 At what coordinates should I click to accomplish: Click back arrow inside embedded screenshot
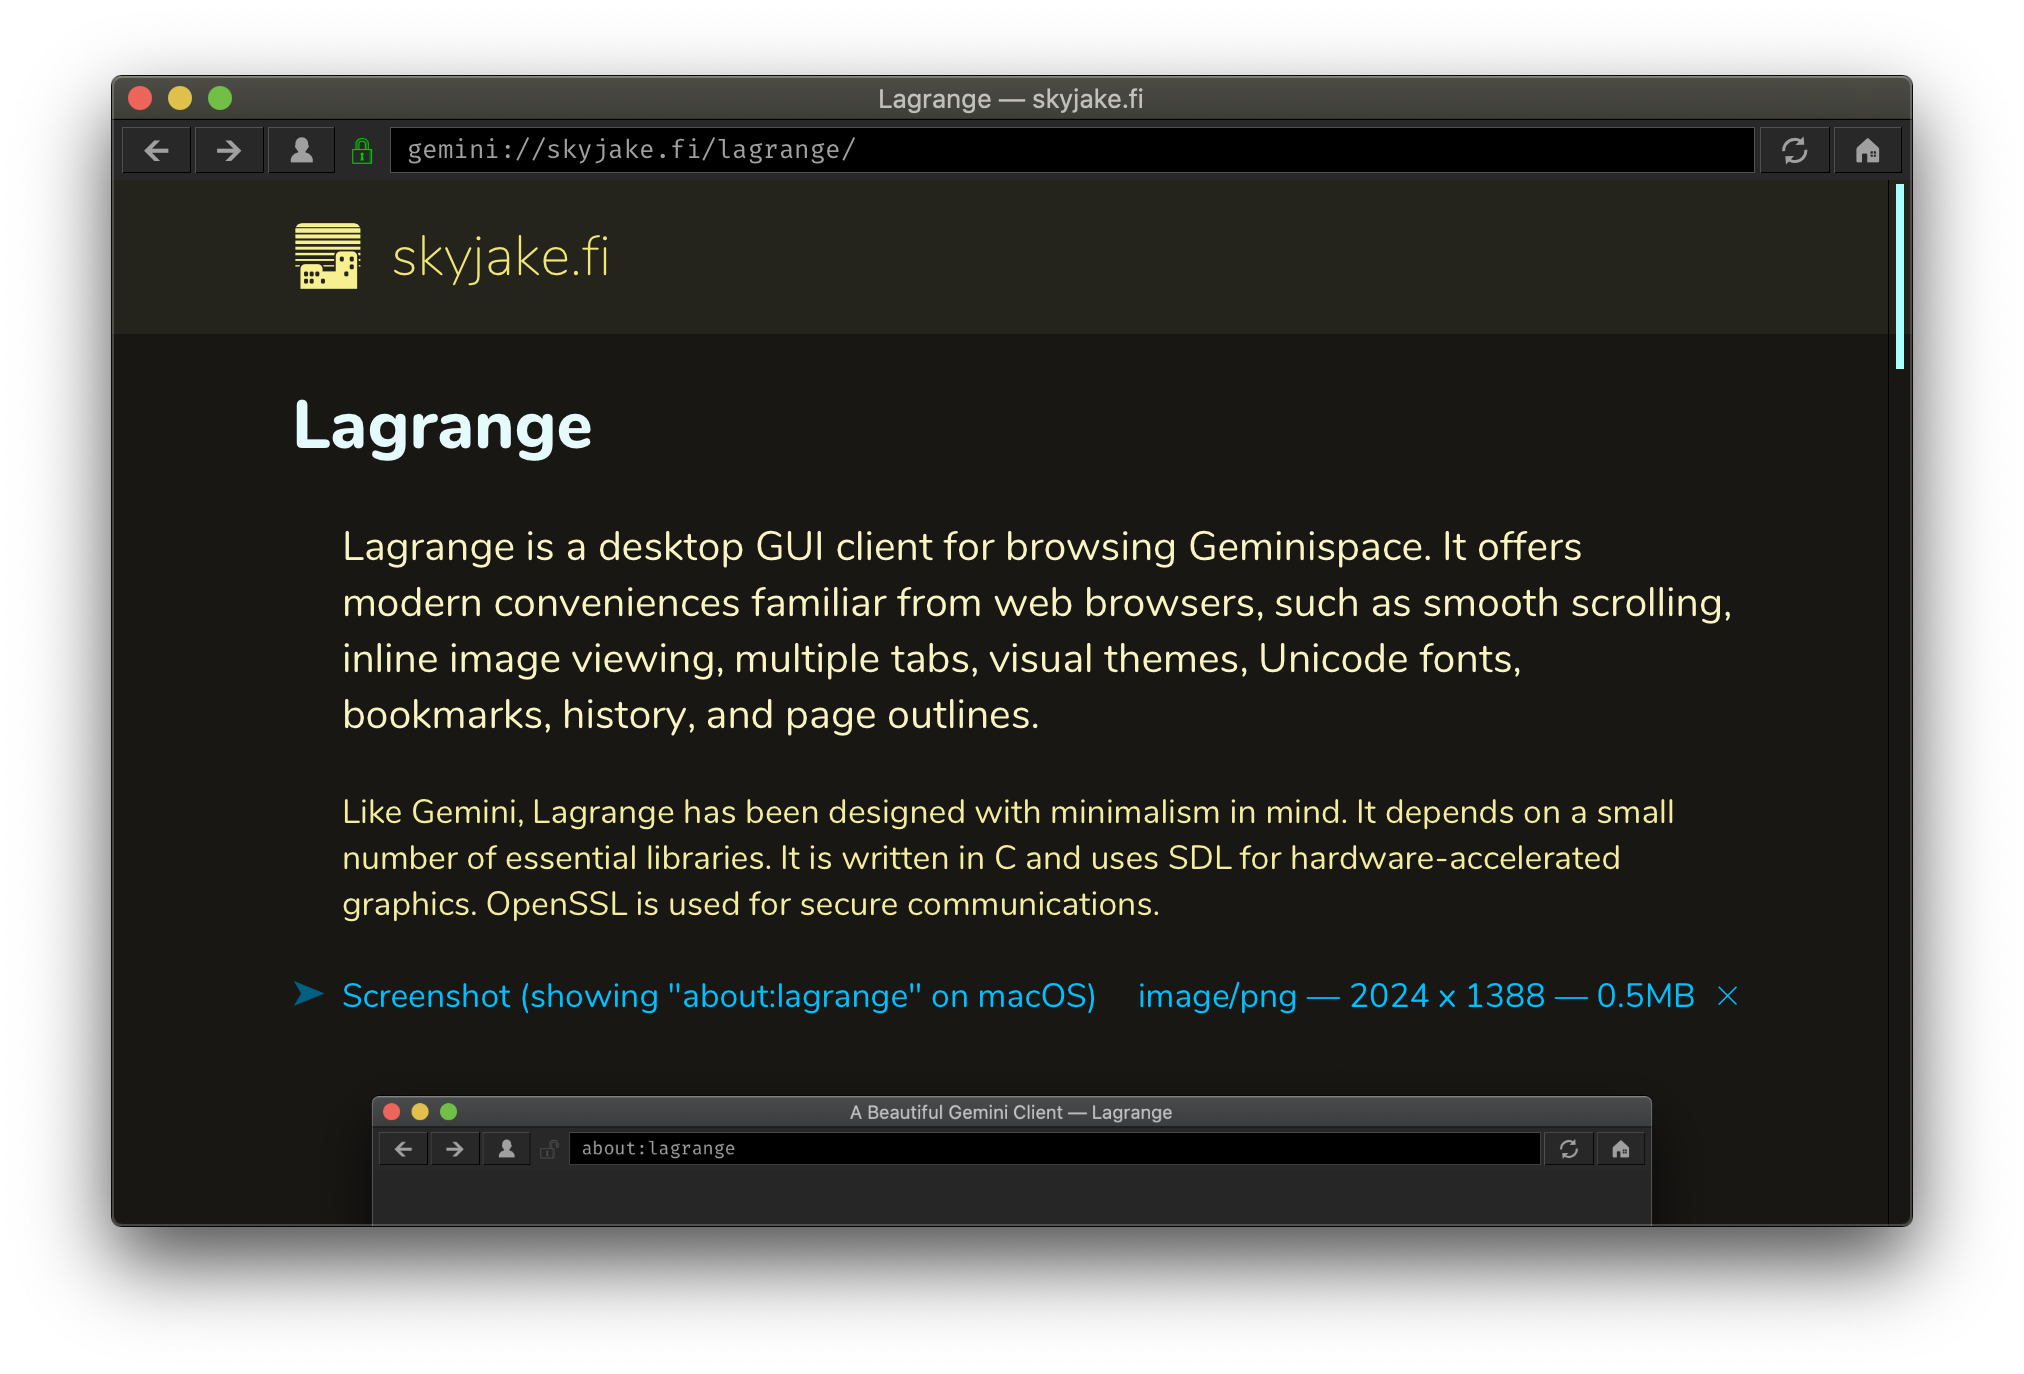tap(404, 1149)
